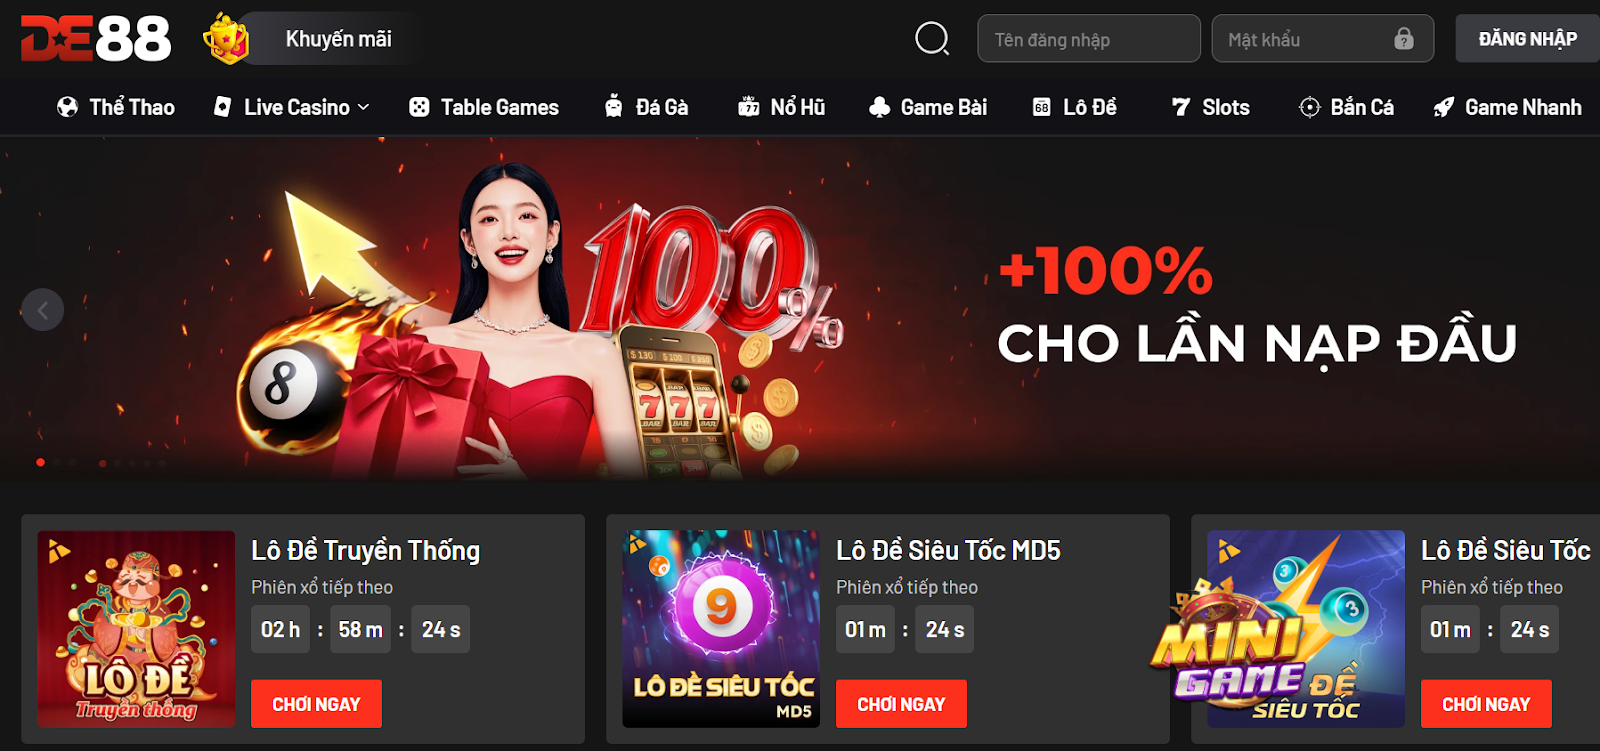The width and height of the screenshot is (1600, 751).
Task: Open the Nổ Hũ menu item
Action: 781,107
